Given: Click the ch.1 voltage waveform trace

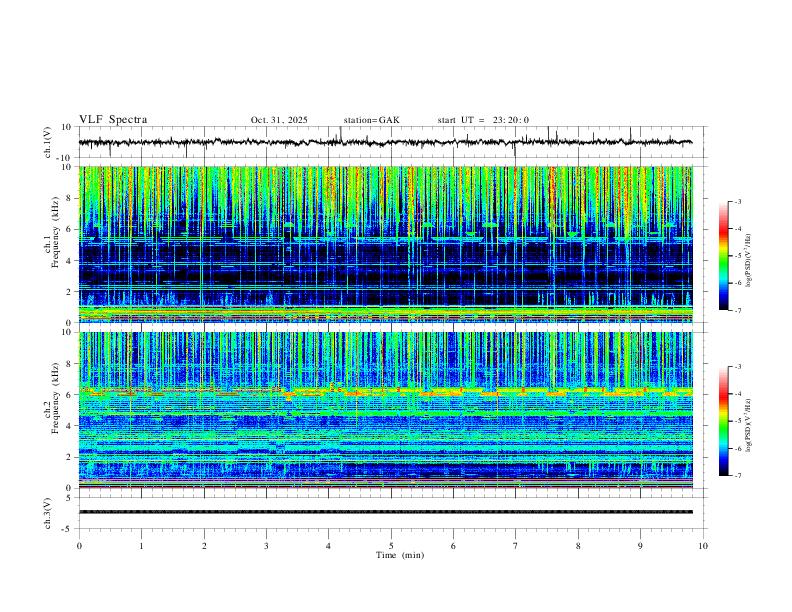Looking at the screenshot, I should click(385, 142).
